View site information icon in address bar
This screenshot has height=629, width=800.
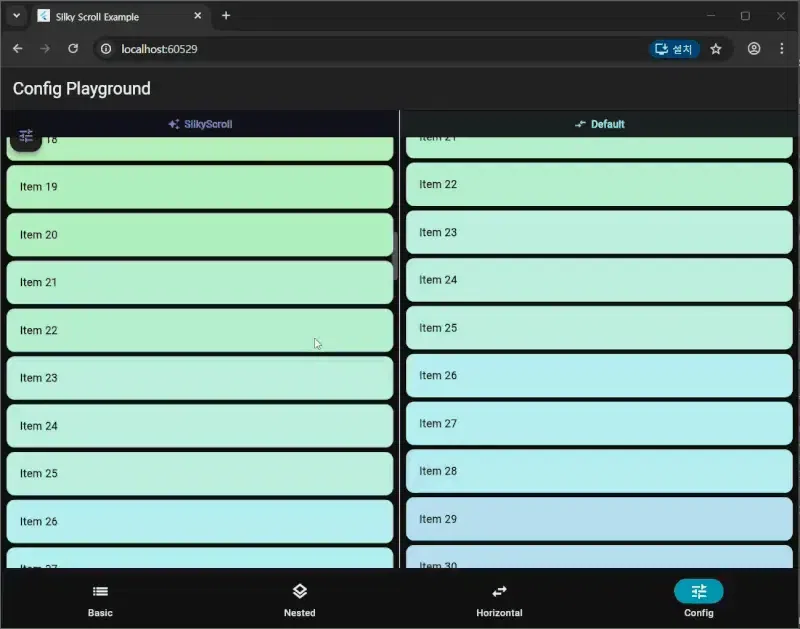coord(106,49)
